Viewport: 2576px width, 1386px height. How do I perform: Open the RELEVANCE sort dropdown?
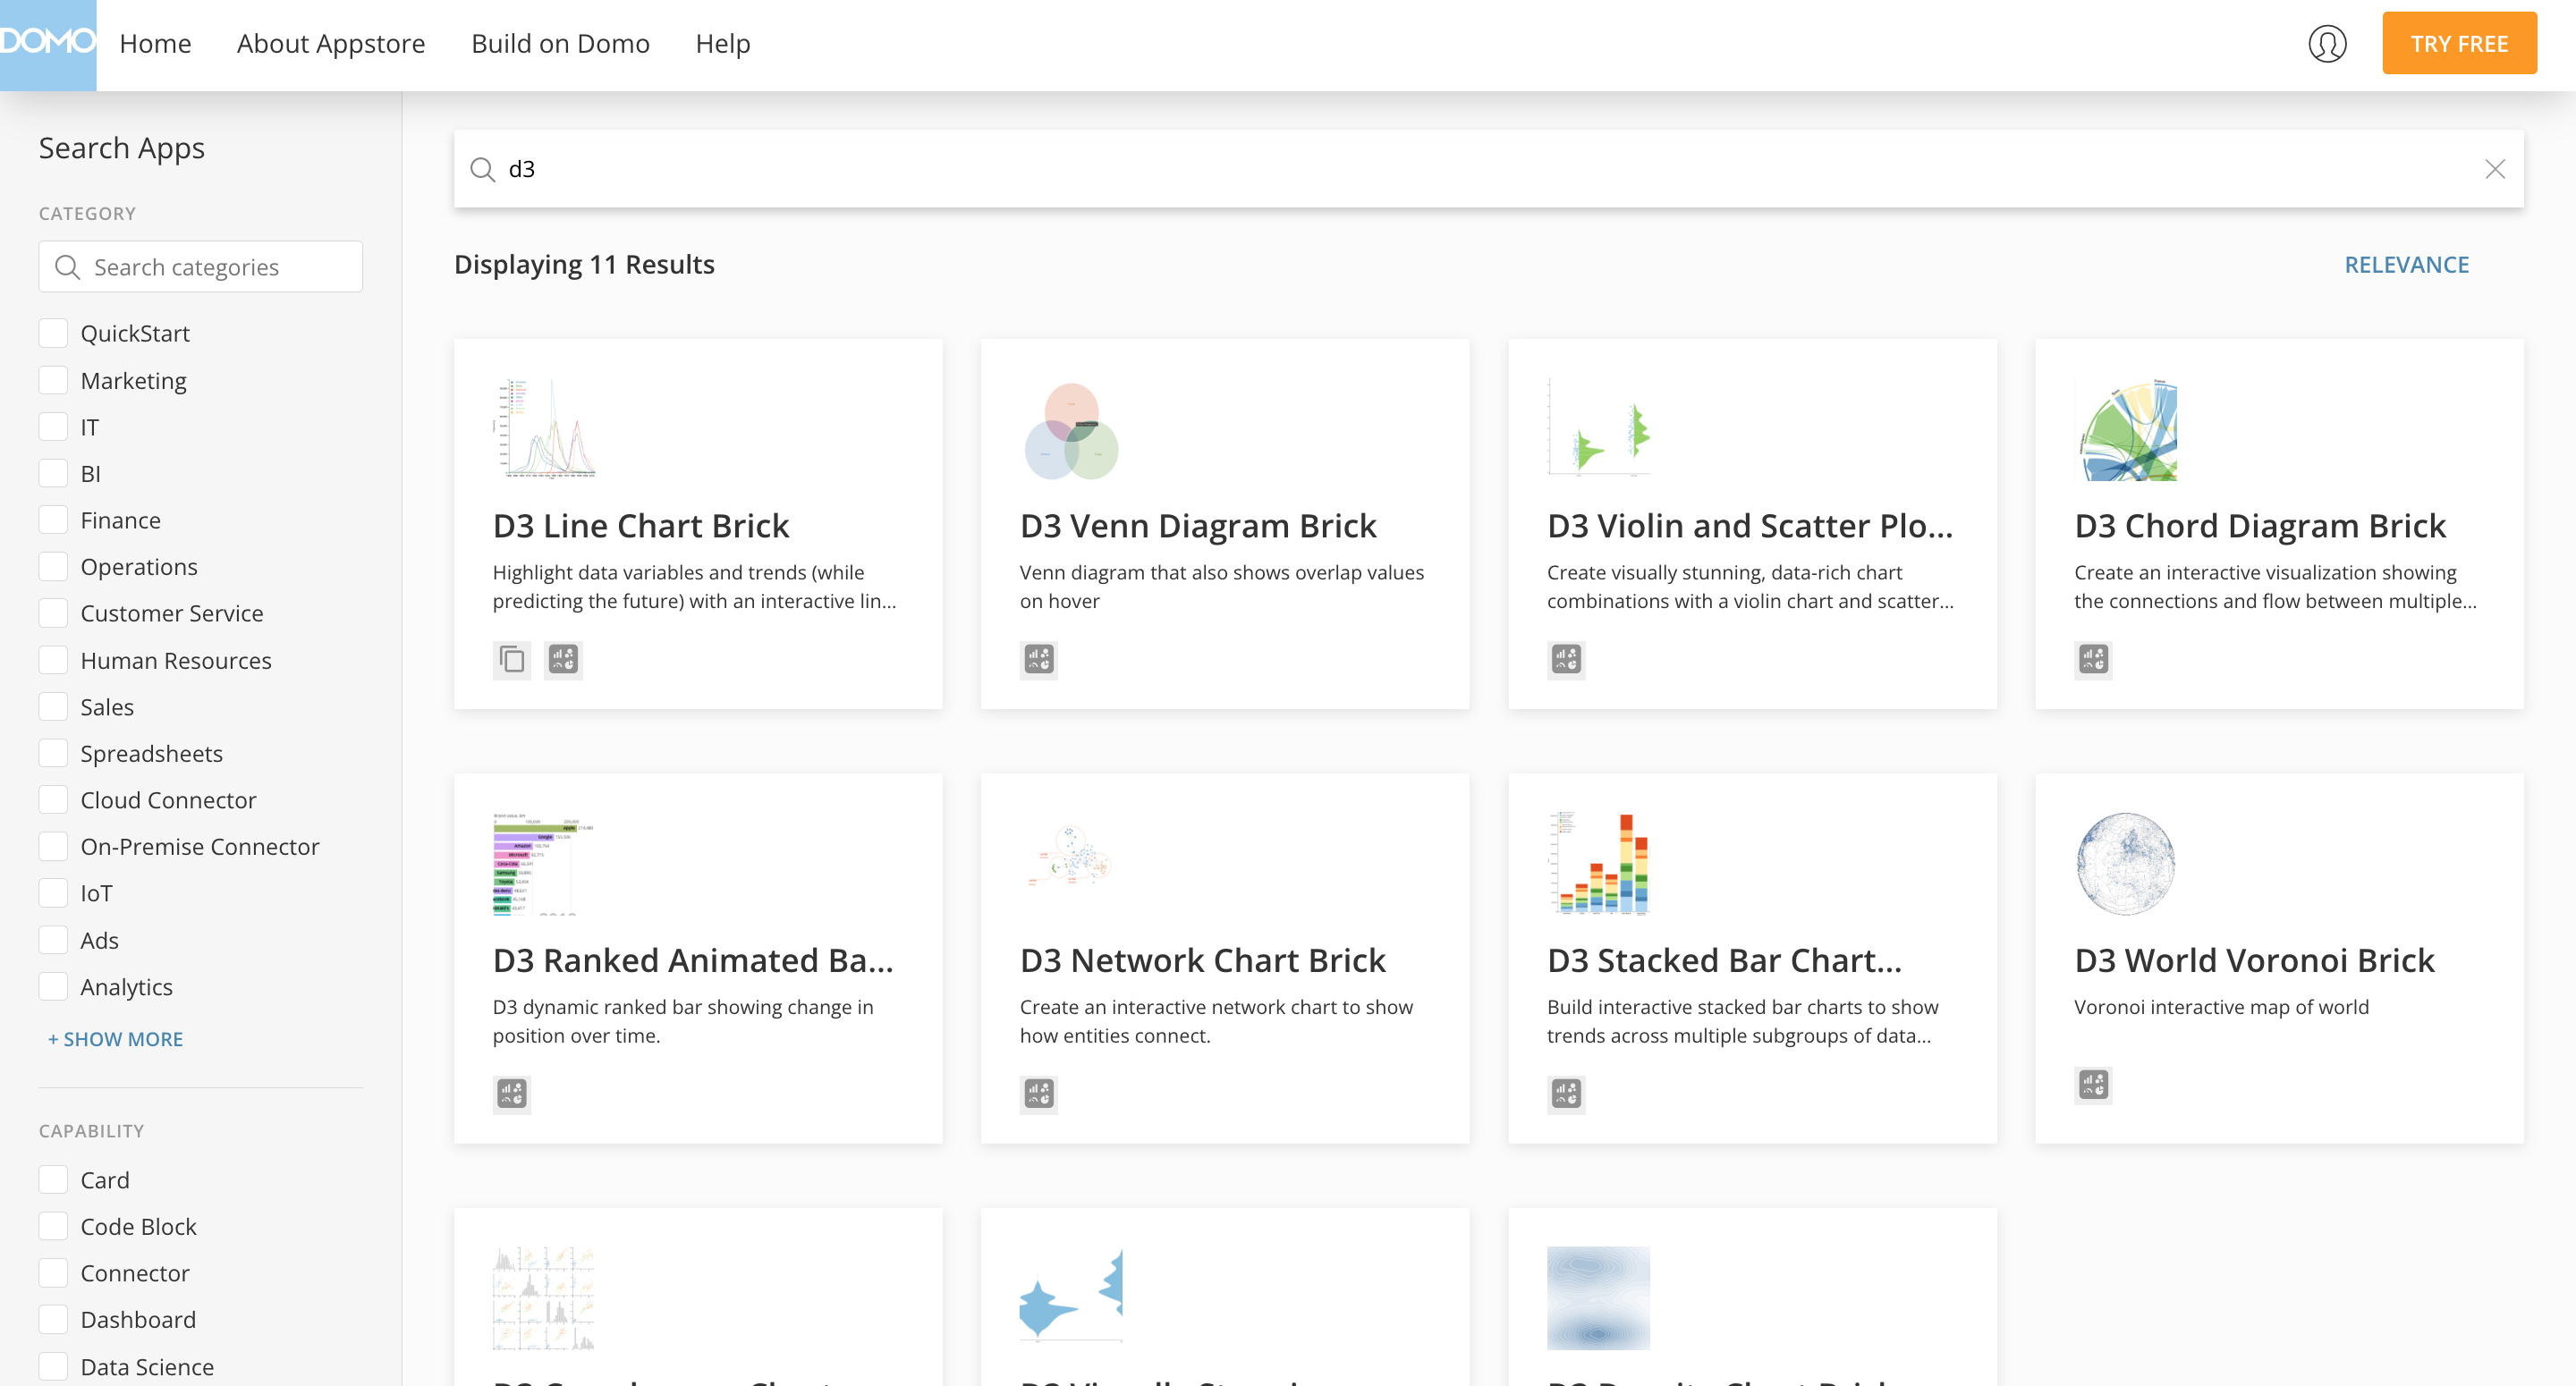click(x=2406, y=265)
